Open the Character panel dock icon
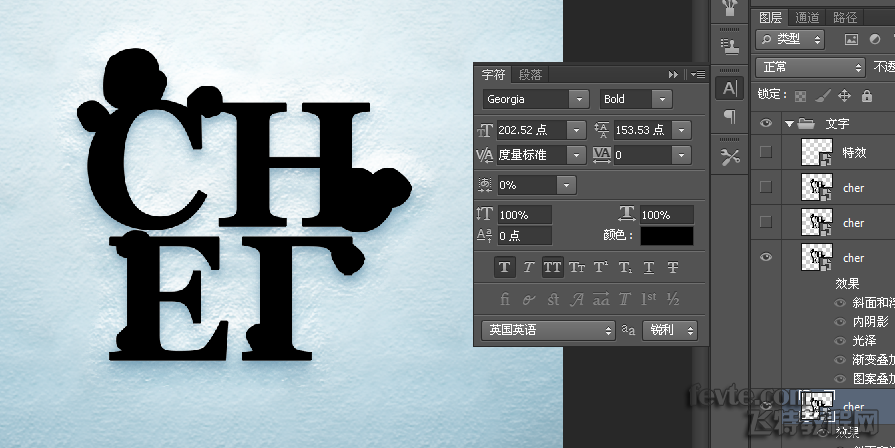The image size is (895, 448). 729,88
